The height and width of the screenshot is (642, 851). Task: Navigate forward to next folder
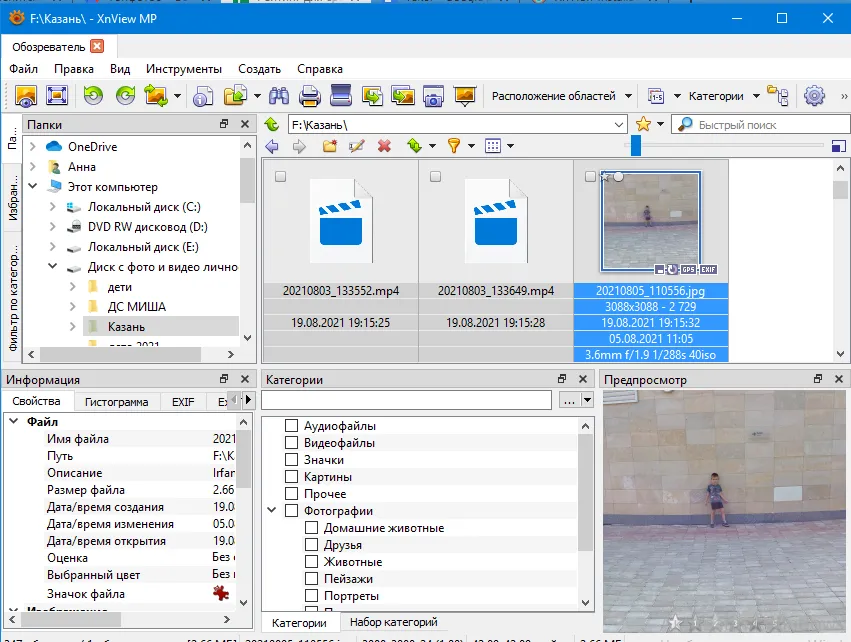(299, 145)
